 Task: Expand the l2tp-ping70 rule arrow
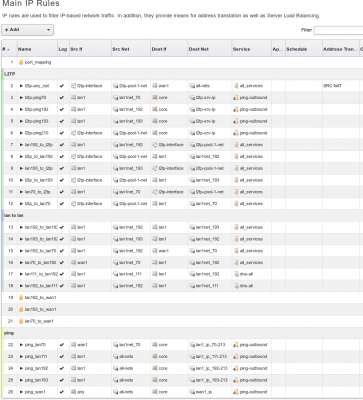22,98
